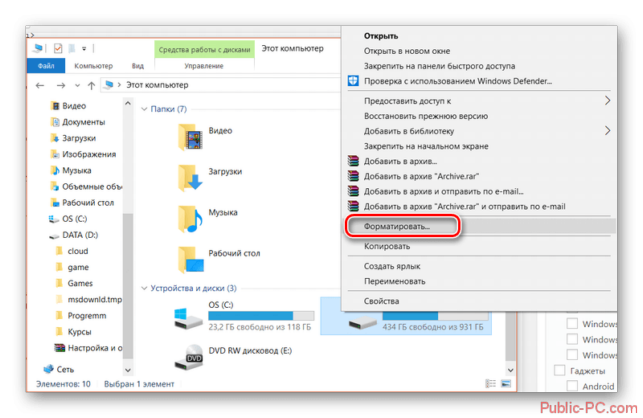
Task: Click the DVD RW drive icon
Action: click(x=189, y=357)
